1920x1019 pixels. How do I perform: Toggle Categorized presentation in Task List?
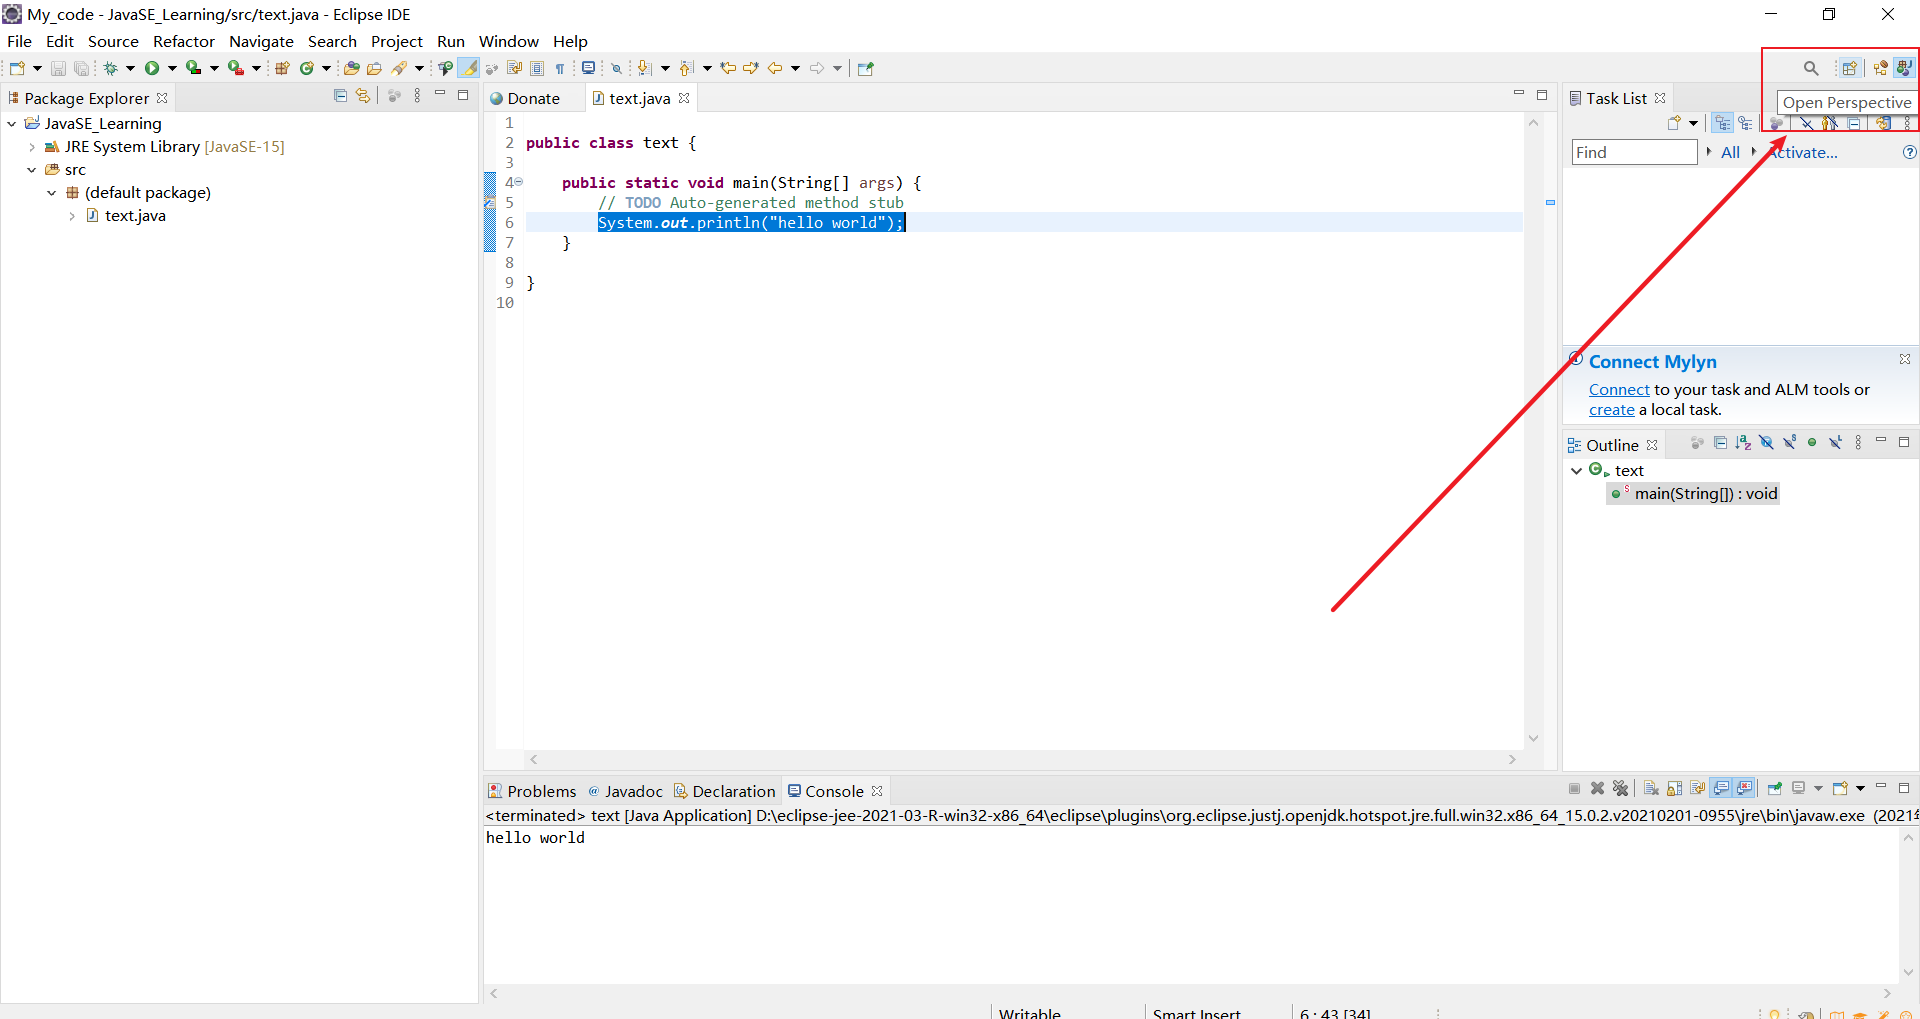click(x=1722, y=123)
